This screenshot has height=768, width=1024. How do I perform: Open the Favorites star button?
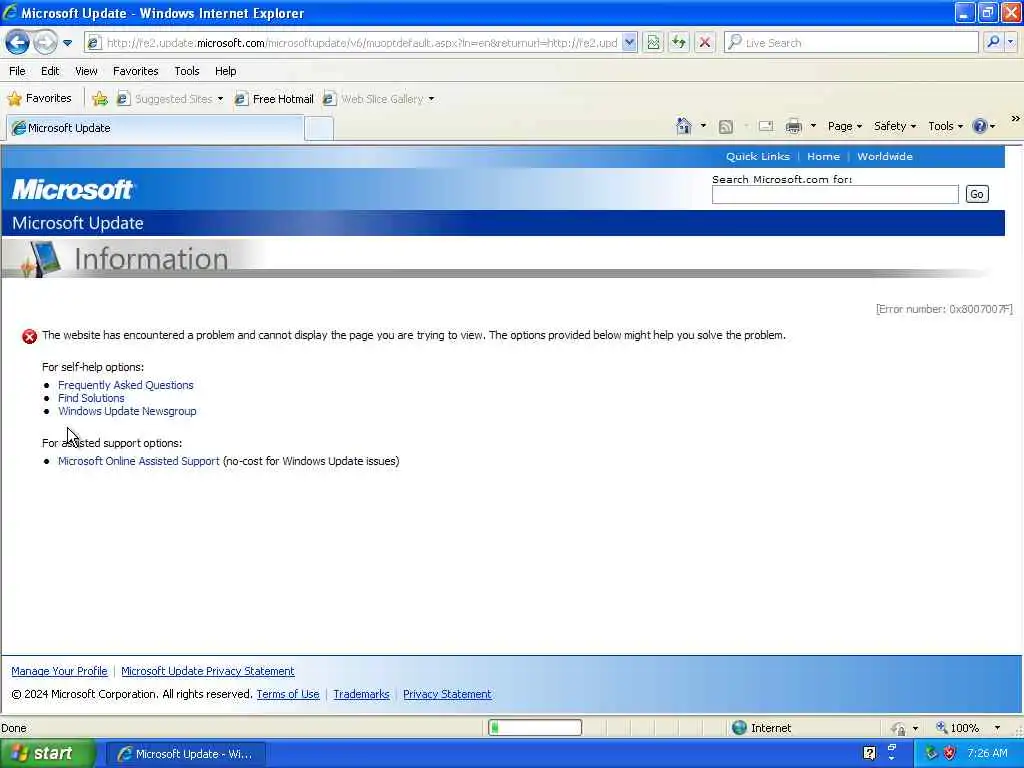(x=39, y=99)
